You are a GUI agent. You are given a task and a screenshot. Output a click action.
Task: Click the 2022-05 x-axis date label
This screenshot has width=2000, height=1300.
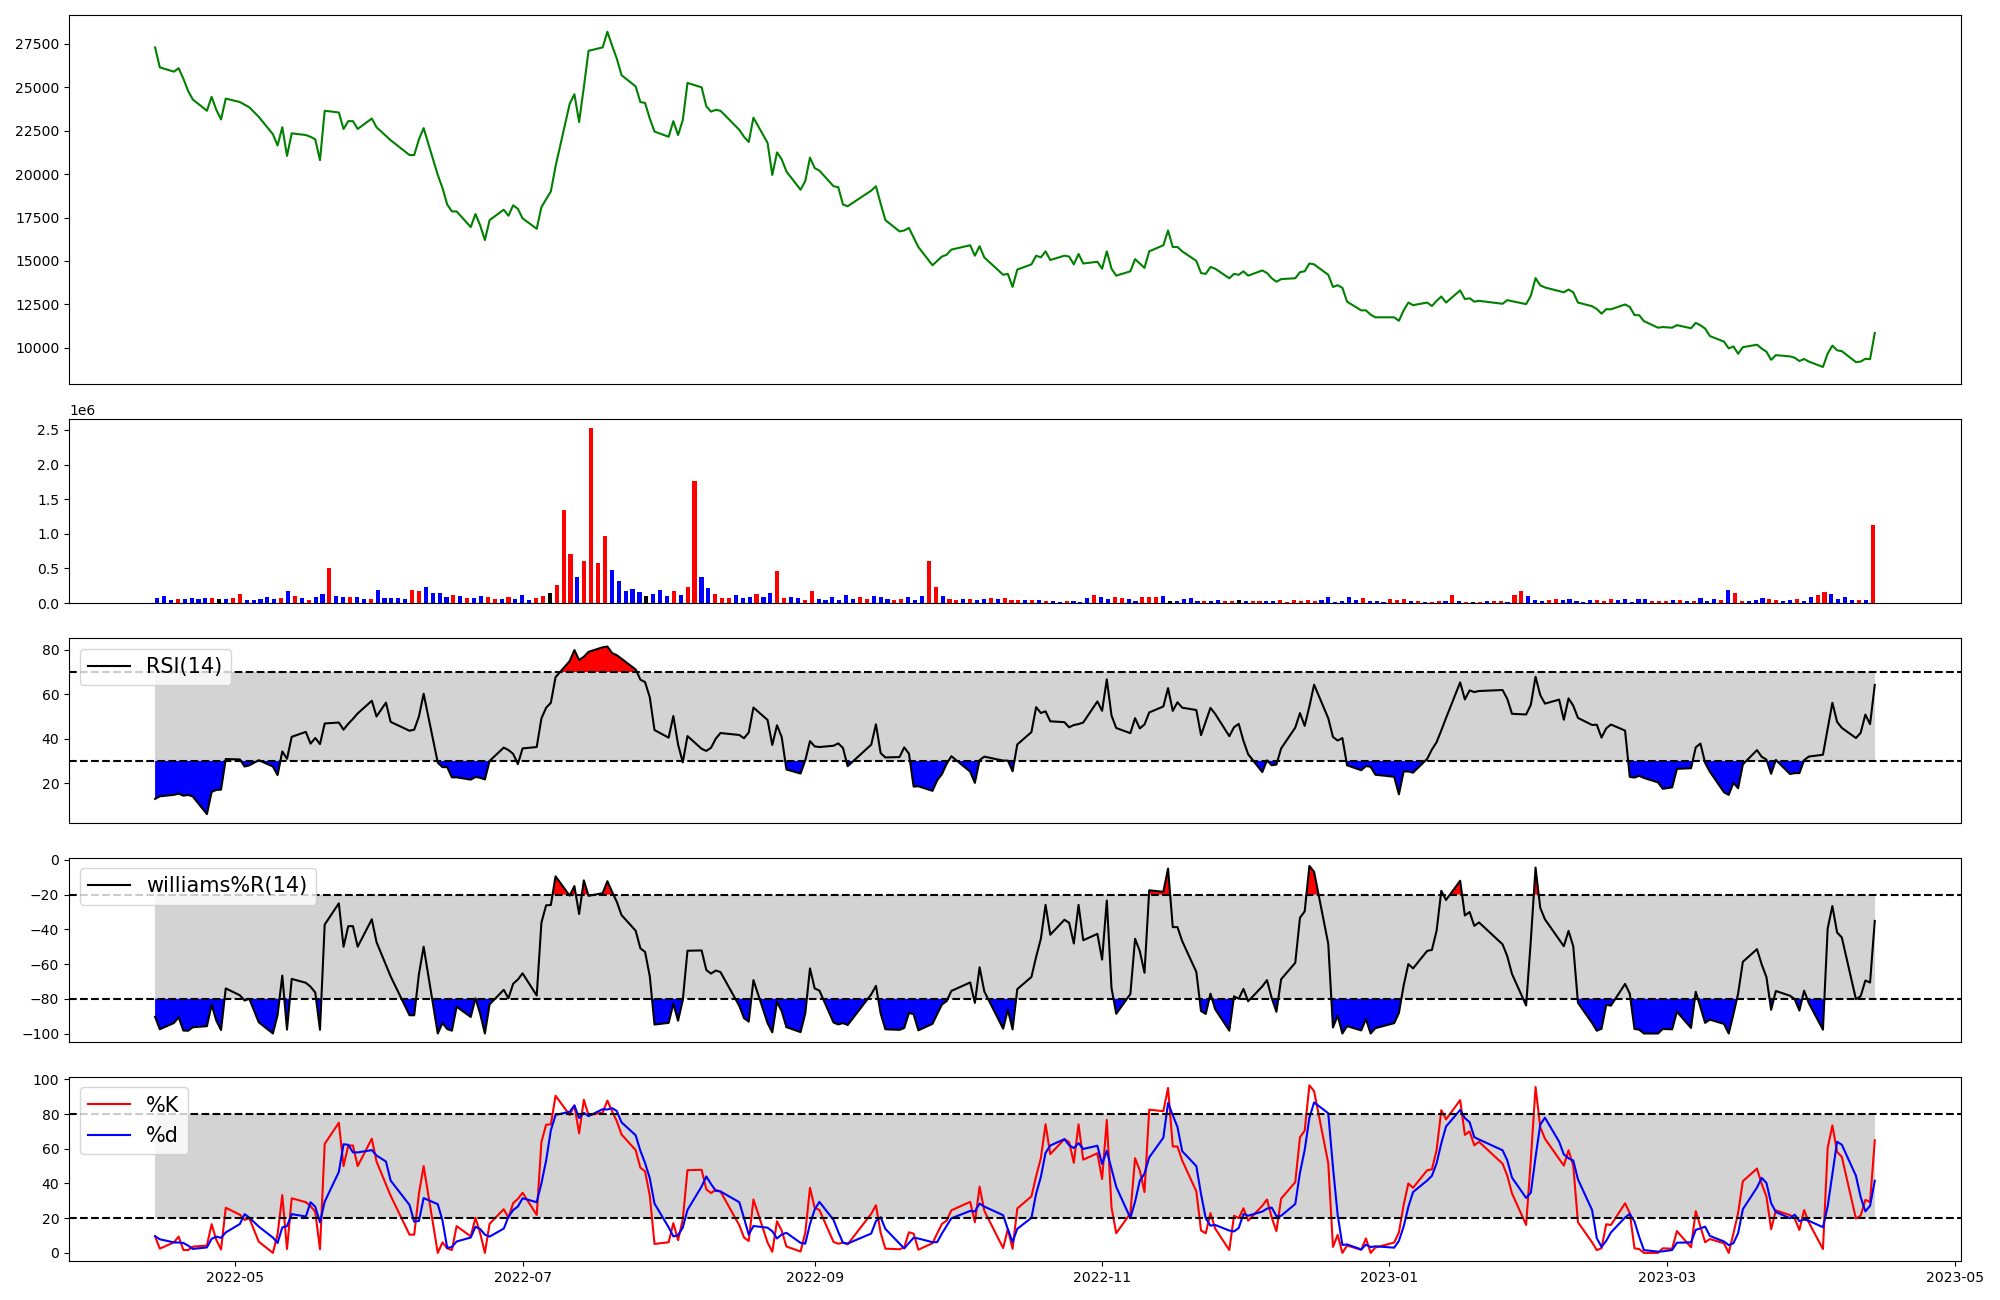(235, 1277)
